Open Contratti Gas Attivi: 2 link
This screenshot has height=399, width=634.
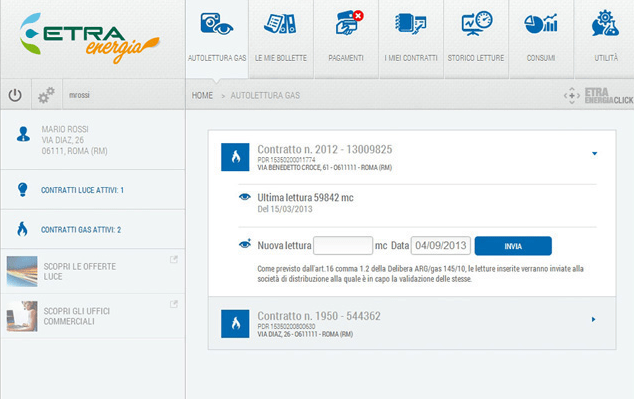pos(81,230)
